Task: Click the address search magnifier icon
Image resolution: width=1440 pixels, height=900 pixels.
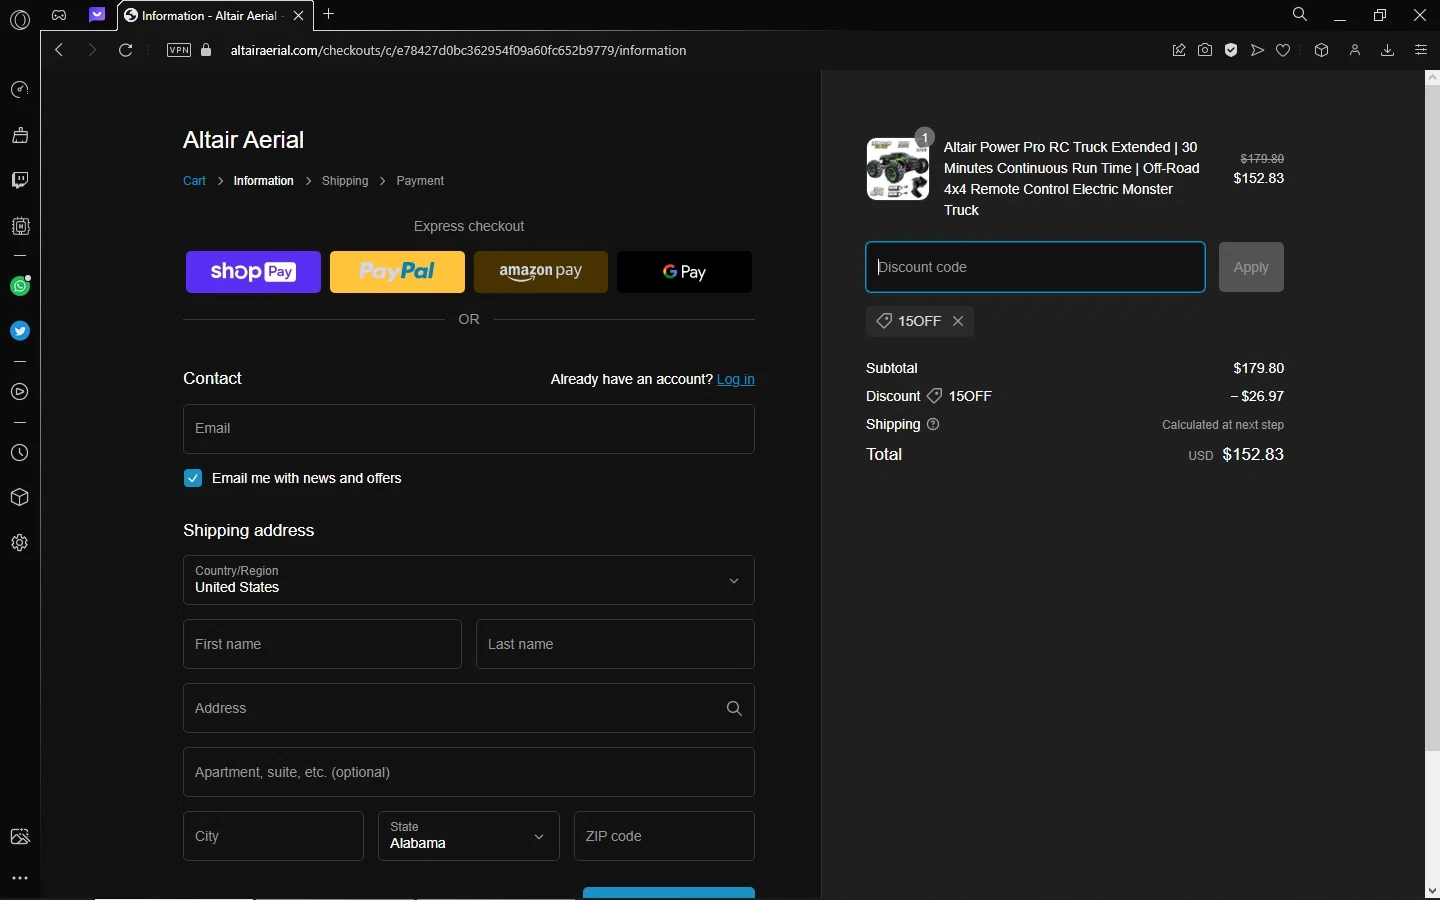Action: 734,708
